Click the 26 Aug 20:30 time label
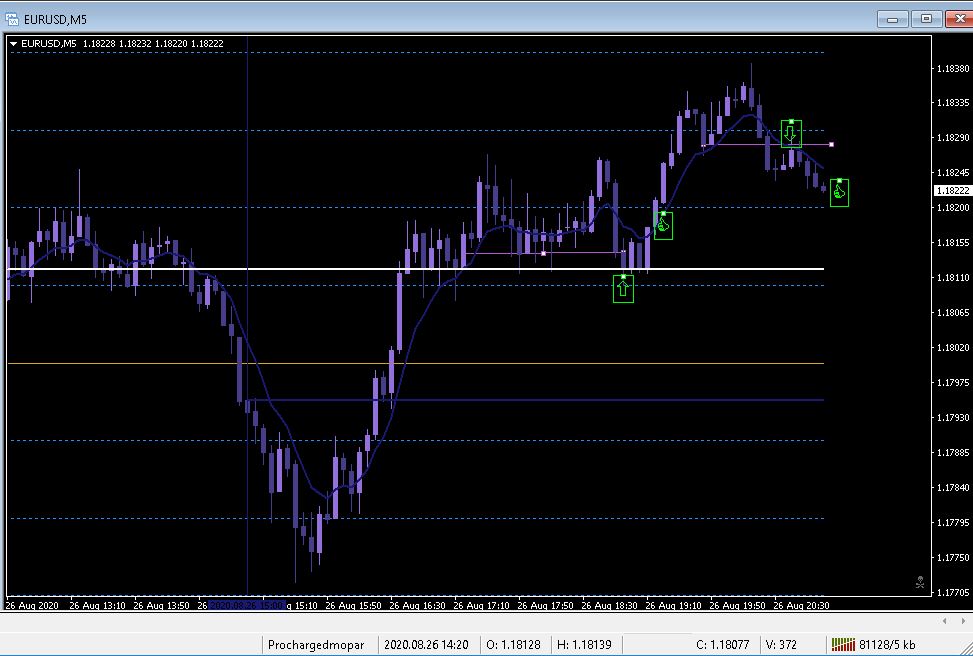The image size is (973, 656). coord(800,604)
